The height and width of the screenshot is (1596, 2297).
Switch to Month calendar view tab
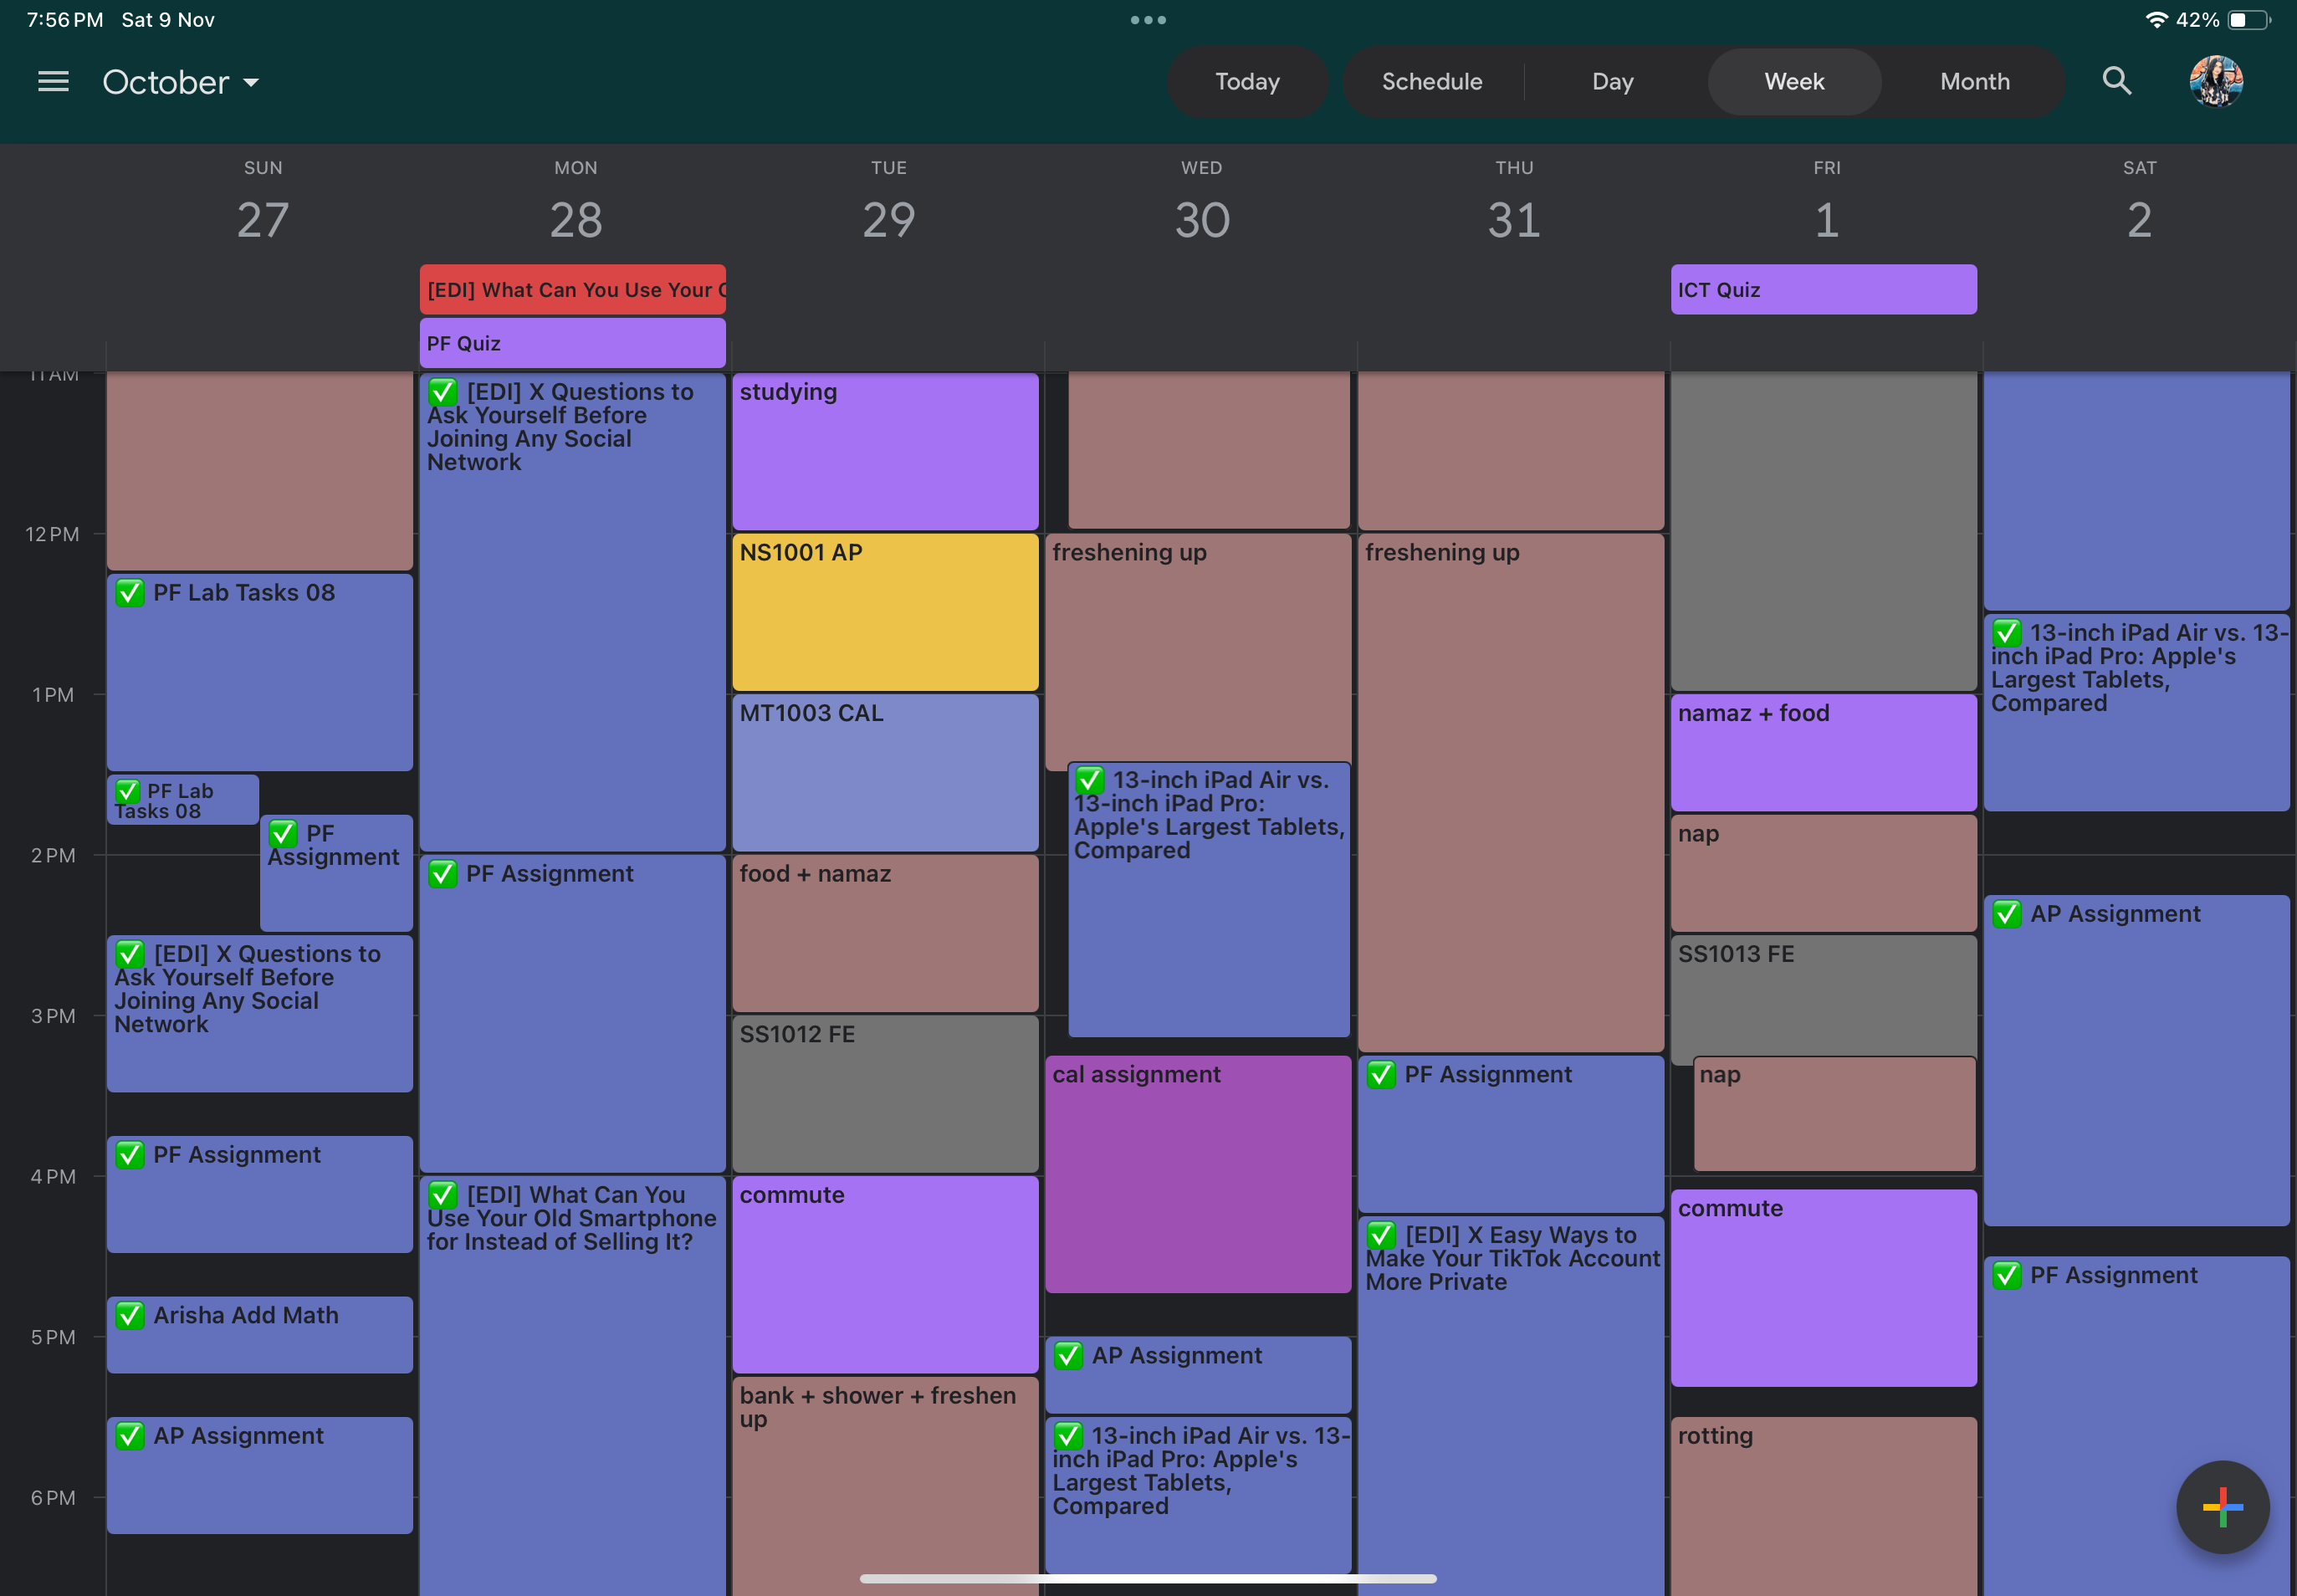pyautogui.click(x=1972, y=82)
